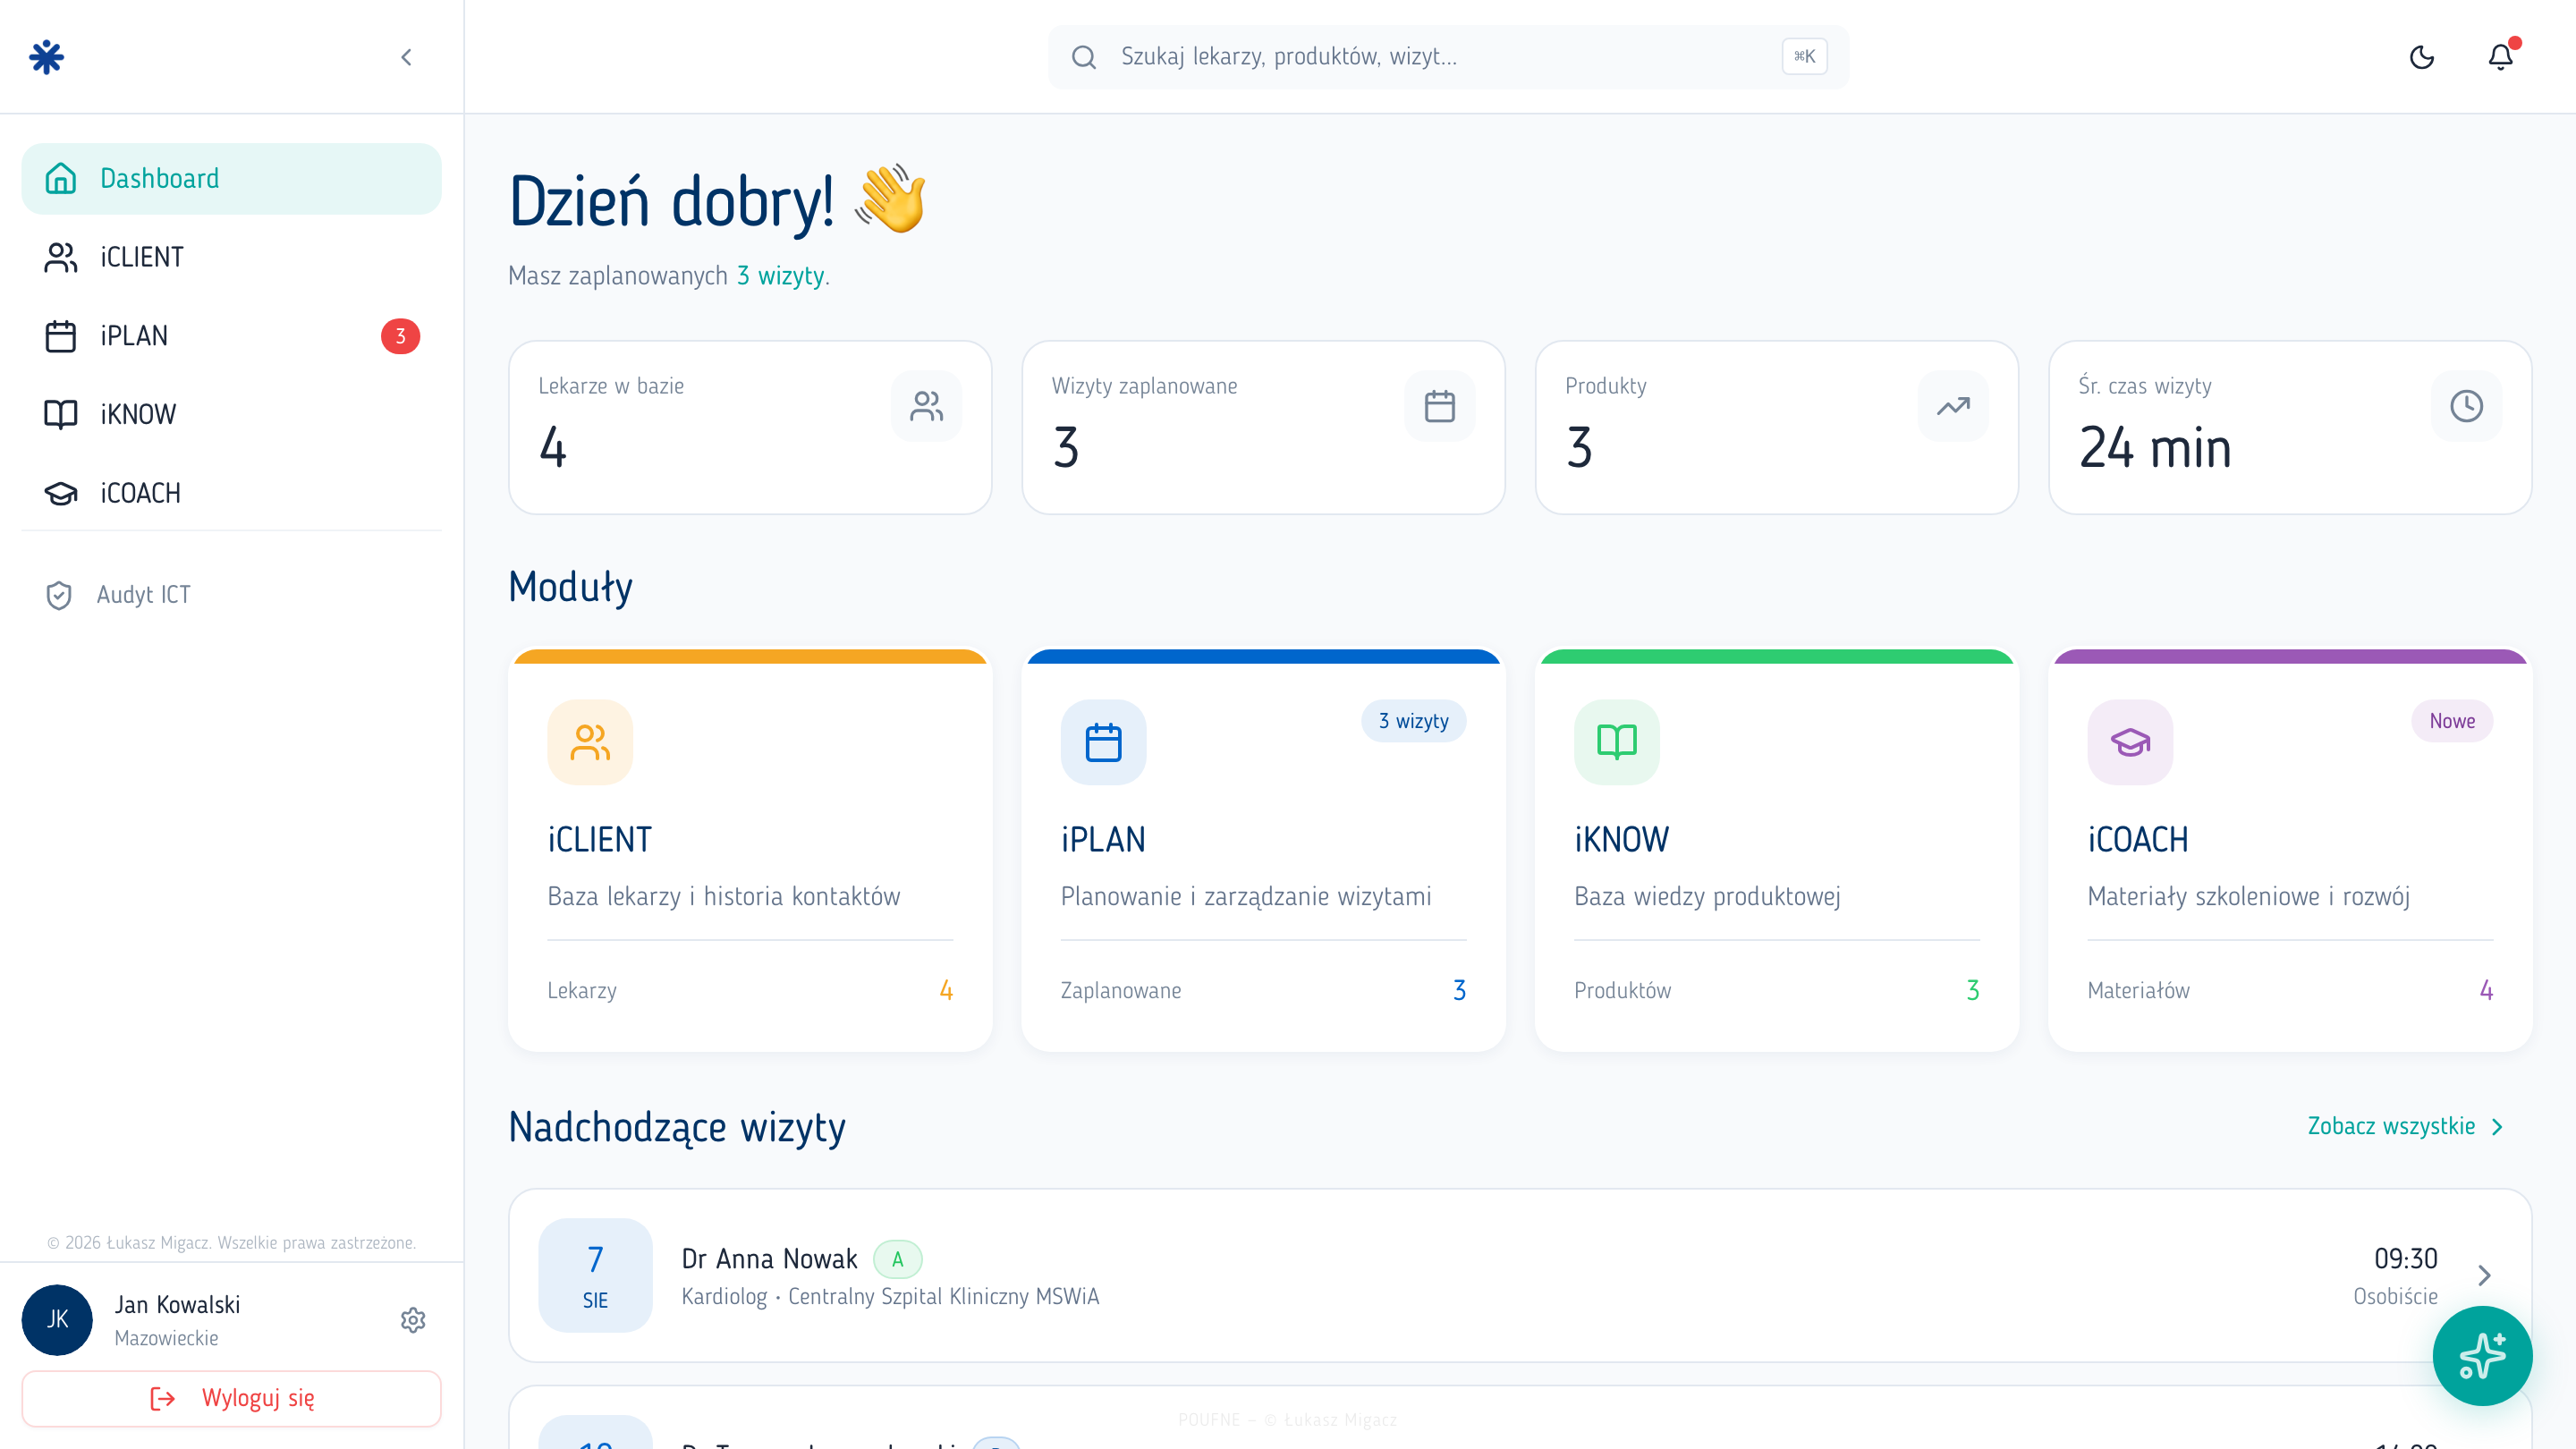Click the '3 wizyty' badge on iPLAN card
This screenshot has width=2576, height=1449.
coord(1413,721)
